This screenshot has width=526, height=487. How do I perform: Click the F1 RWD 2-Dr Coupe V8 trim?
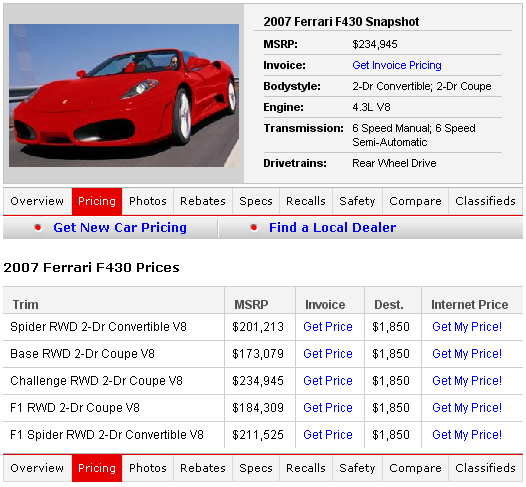point(75,408)
